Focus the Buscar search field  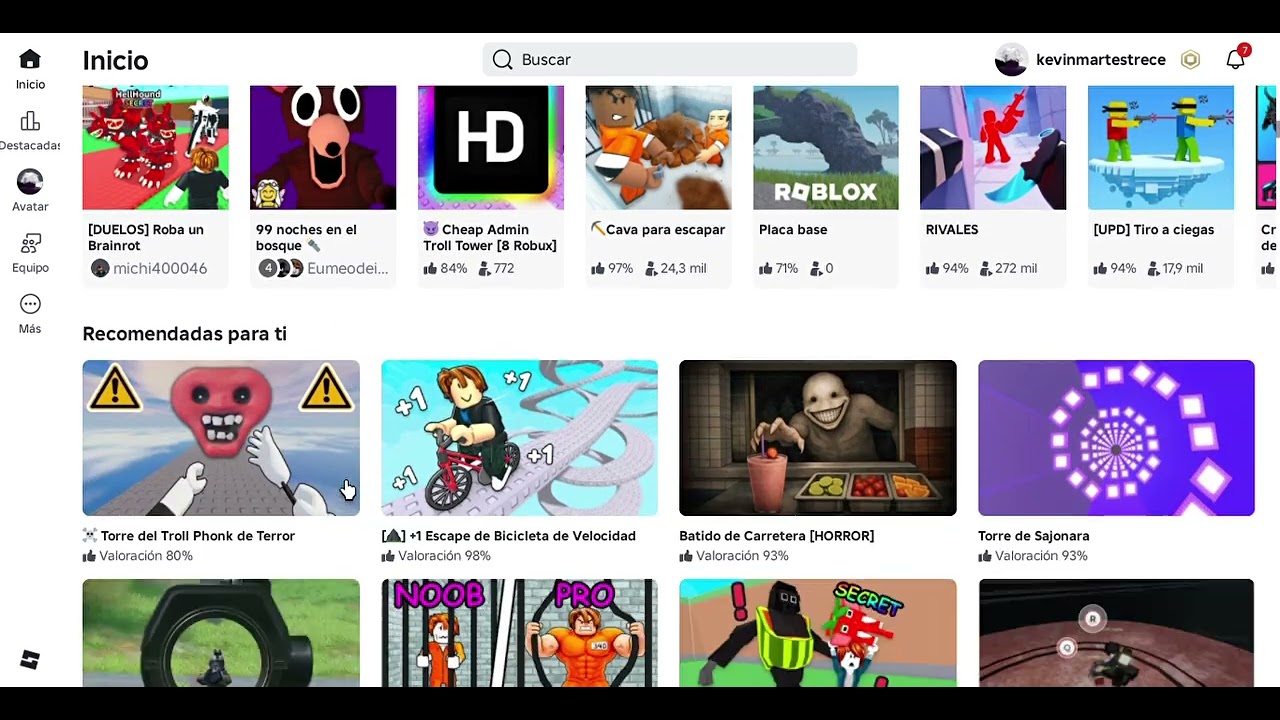[670, 60]
